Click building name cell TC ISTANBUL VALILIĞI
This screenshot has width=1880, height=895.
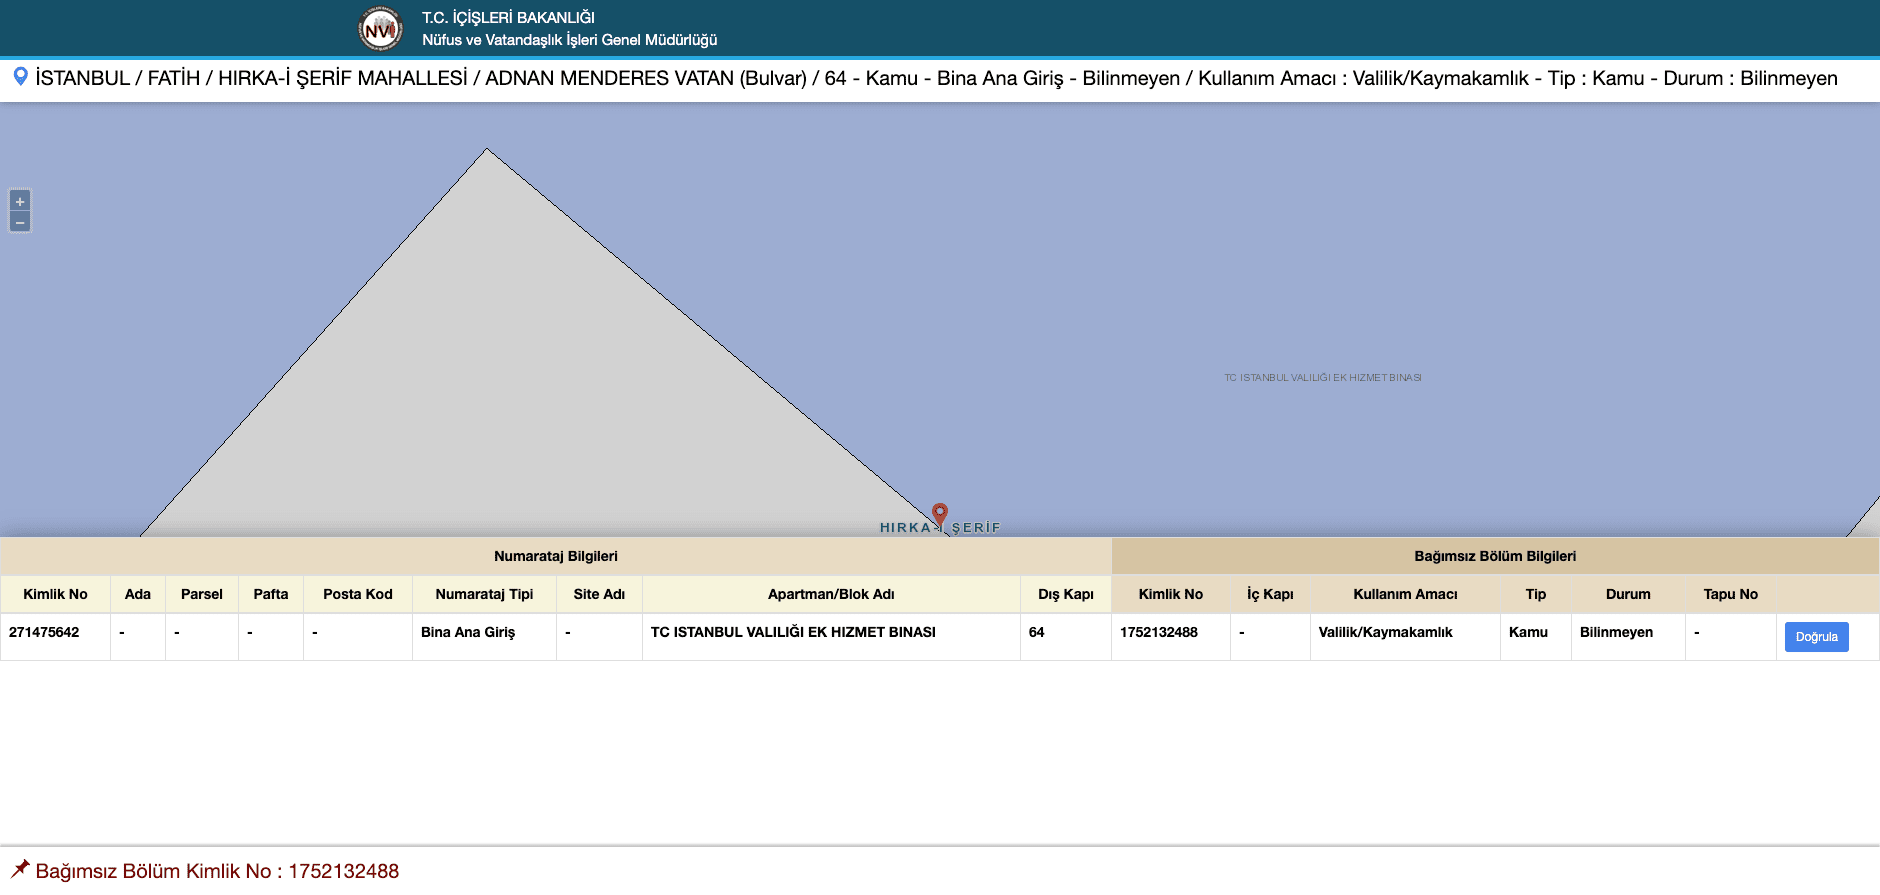coord(792,632)
